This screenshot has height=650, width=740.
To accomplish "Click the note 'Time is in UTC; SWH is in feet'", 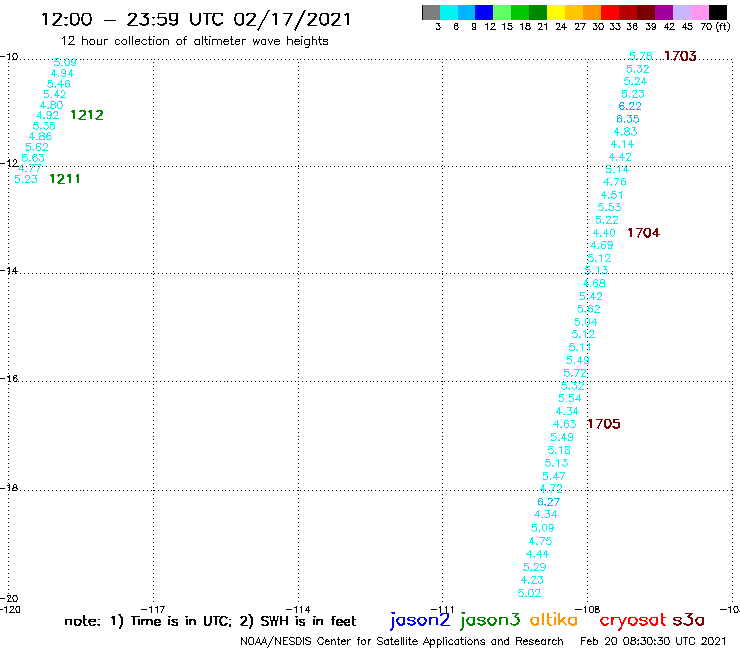I will pos(210,621).
